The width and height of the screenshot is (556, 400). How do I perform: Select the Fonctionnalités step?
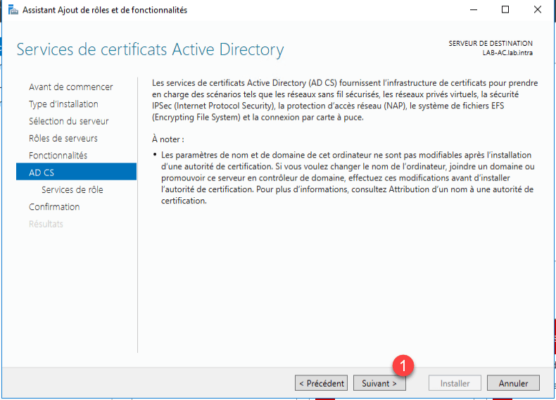click(58, 155)
